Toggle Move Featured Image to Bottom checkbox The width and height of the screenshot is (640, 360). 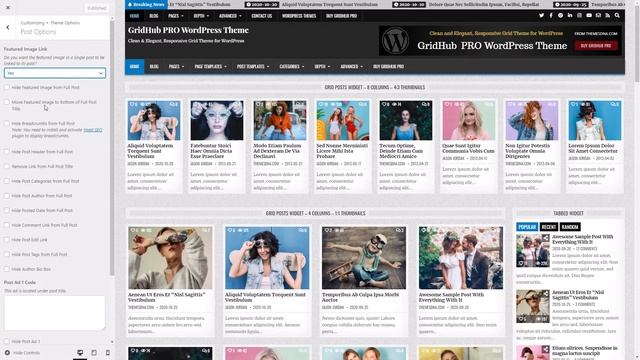7,102
